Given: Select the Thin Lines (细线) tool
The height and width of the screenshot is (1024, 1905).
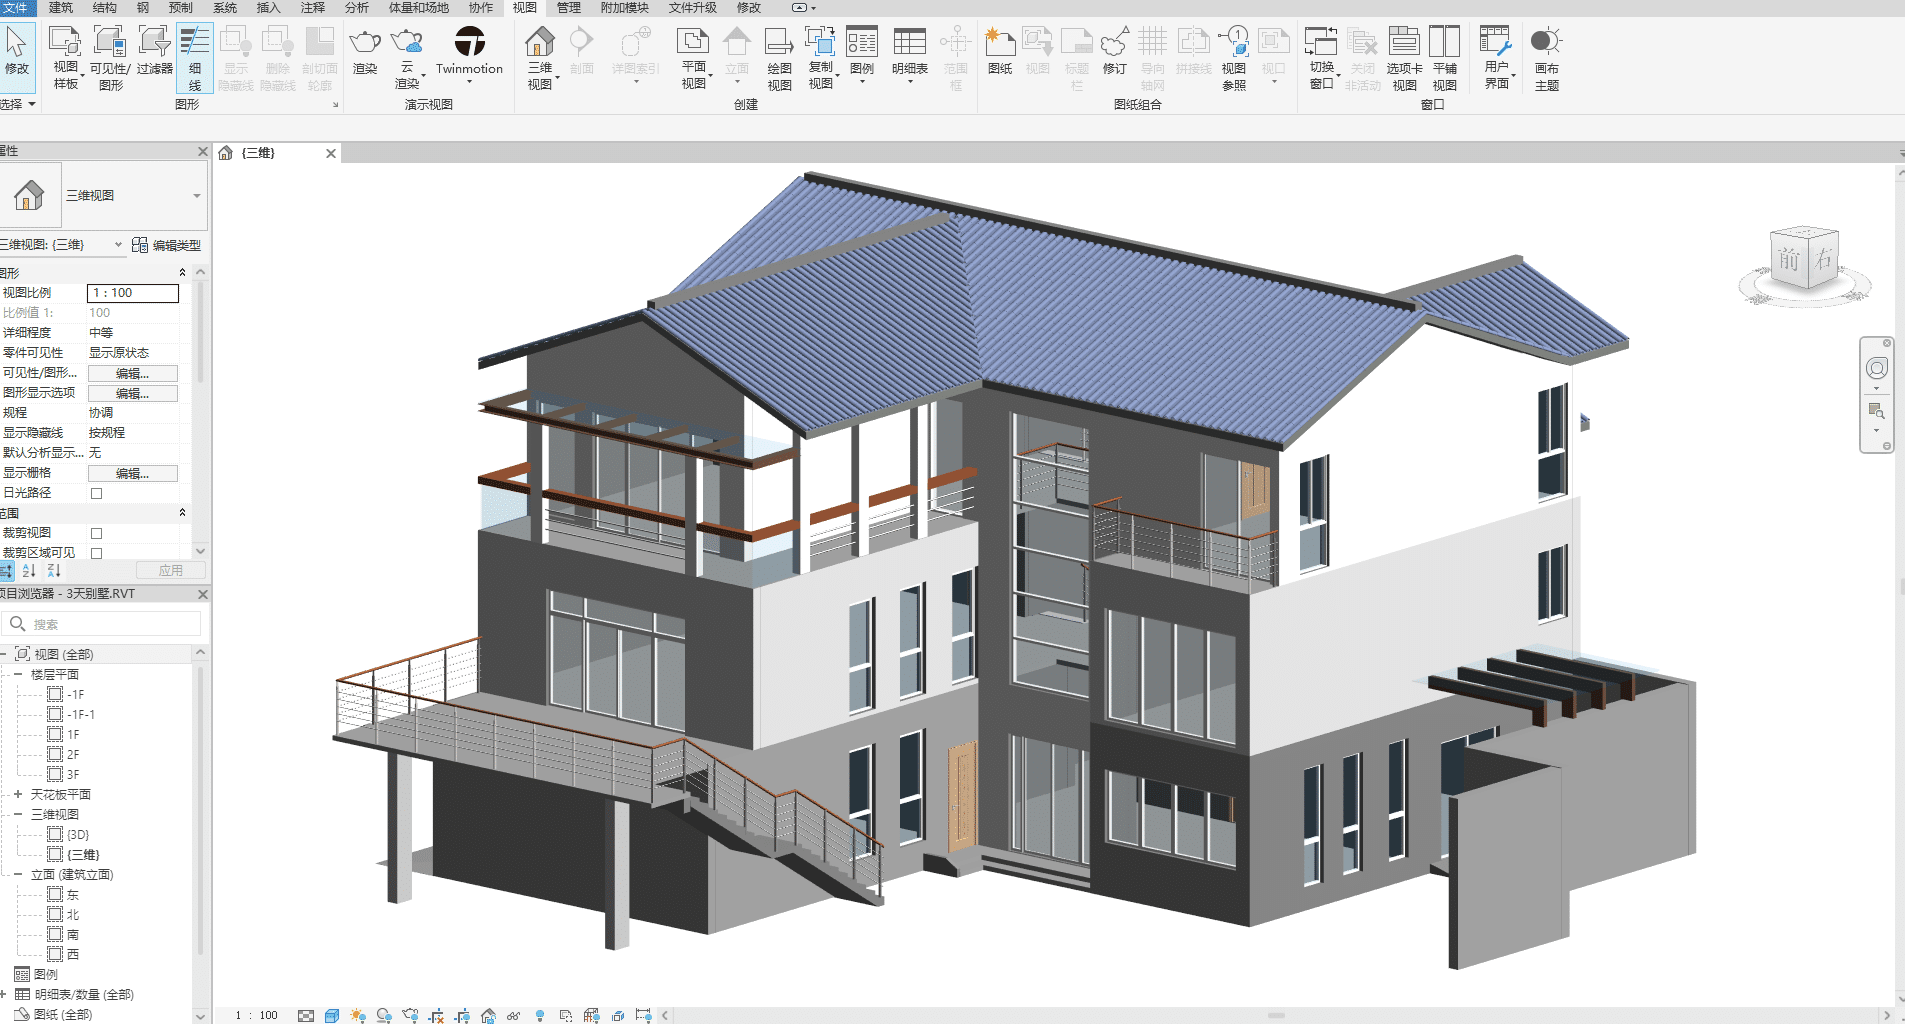Looking at the screenshot, I should pos(194,55).
